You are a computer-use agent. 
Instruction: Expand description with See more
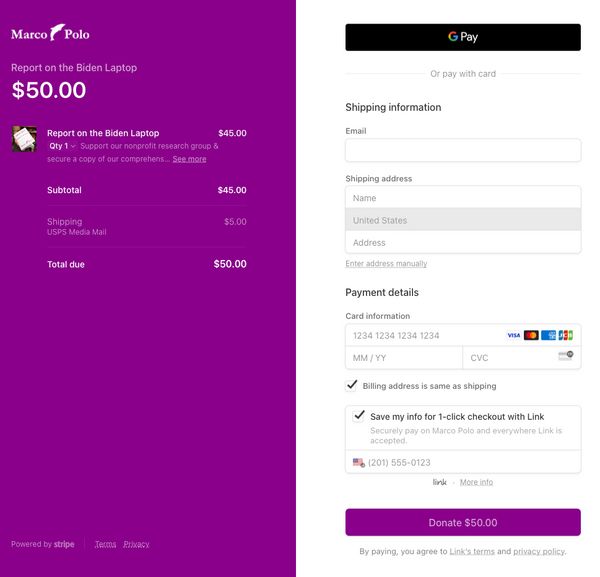[189, 159]
